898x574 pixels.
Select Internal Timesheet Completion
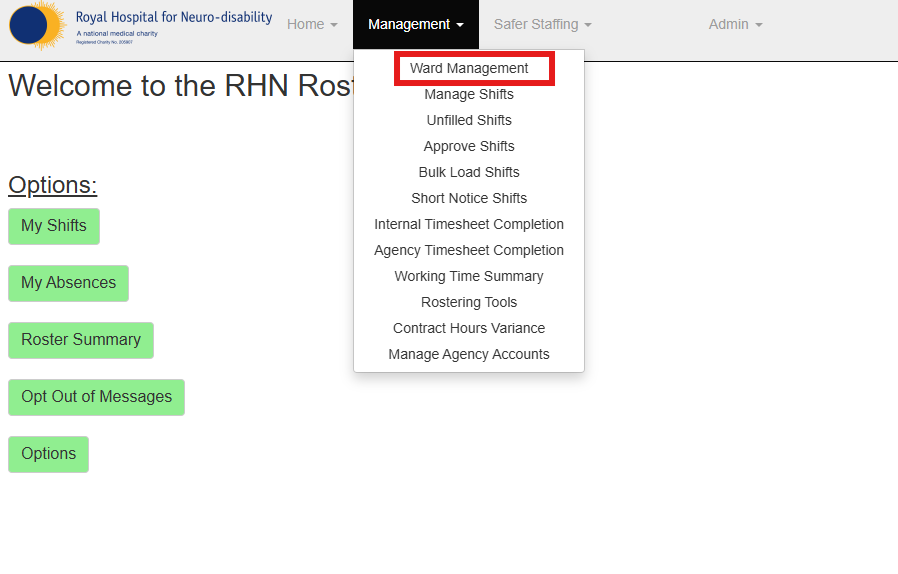(469, 224)
